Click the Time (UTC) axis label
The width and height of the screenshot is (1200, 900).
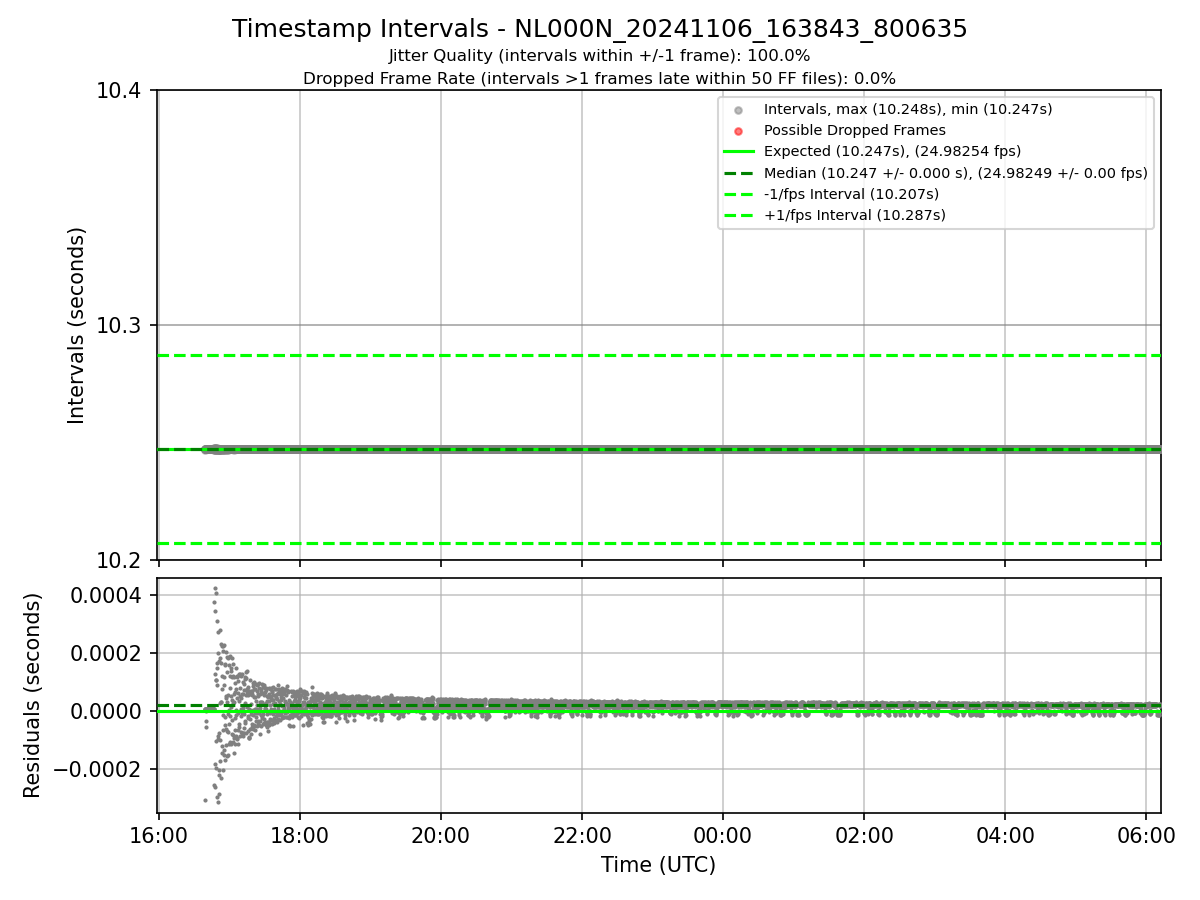pos(659,864)
